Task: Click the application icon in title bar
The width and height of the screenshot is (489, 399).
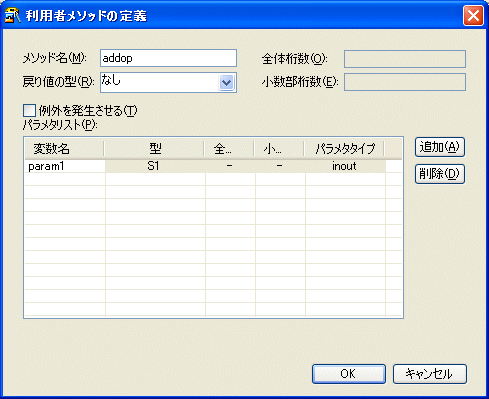Action: coord(13,16)
